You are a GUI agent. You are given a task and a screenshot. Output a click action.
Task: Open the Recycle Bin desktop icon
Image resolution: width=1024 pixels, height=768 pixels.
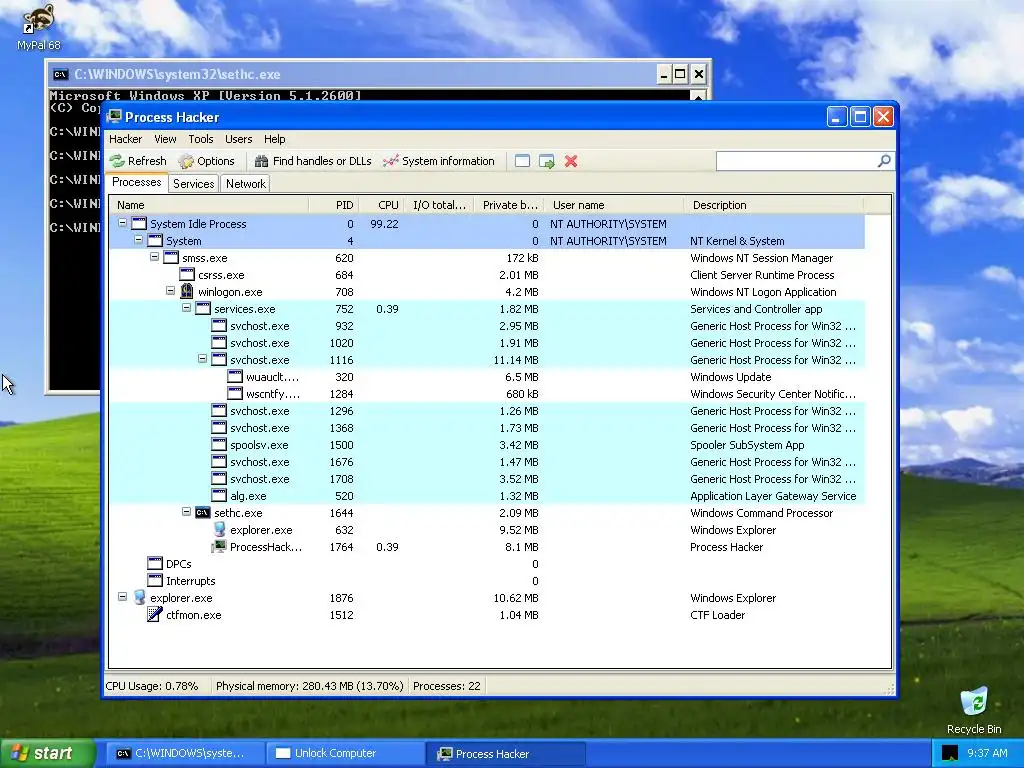(x=974, y=711)
